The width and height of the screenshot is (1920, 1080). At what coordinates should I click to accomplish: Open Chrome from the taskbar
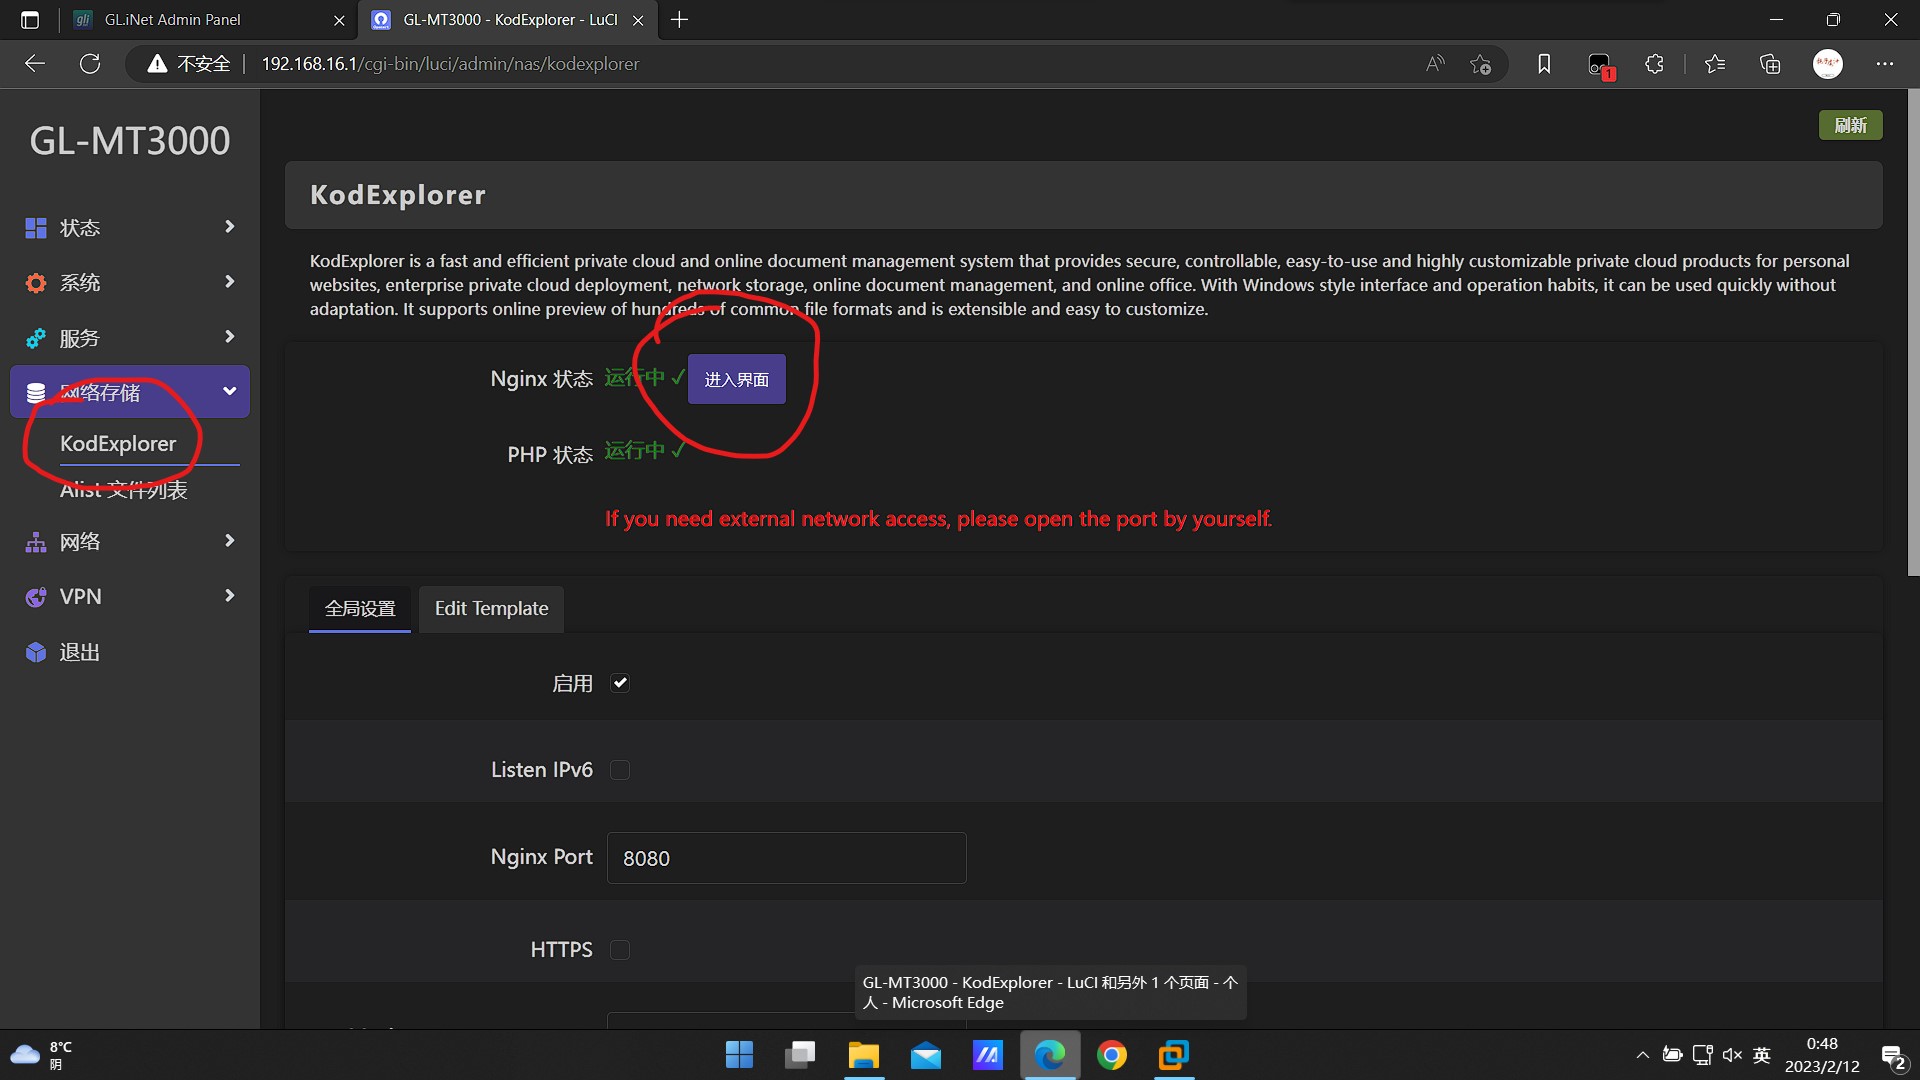point(1111,1055)
